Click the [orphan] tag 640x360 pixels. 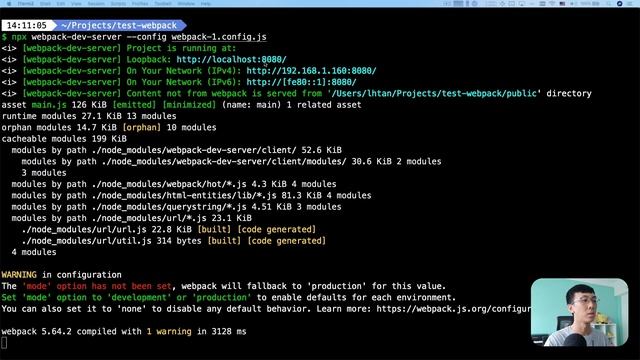(141, 128)
